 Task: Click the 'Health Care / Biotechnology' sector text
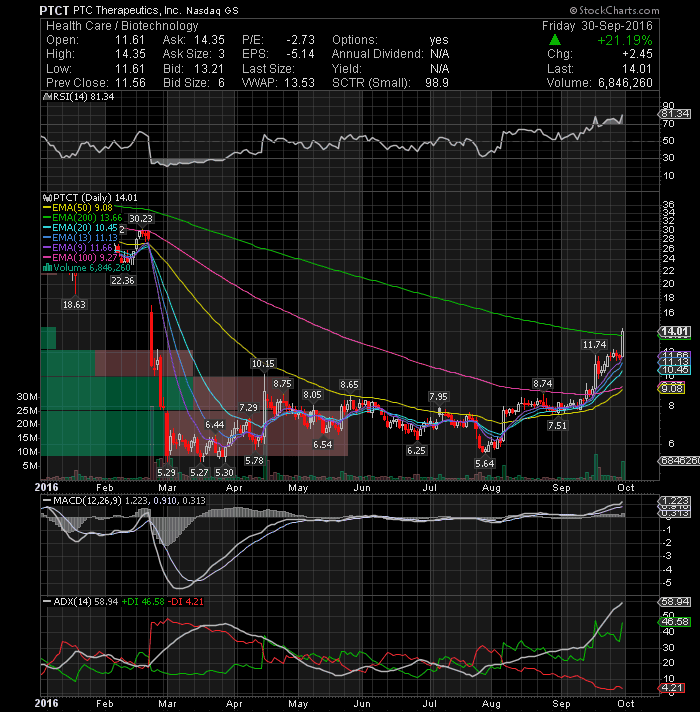(122, 26)
